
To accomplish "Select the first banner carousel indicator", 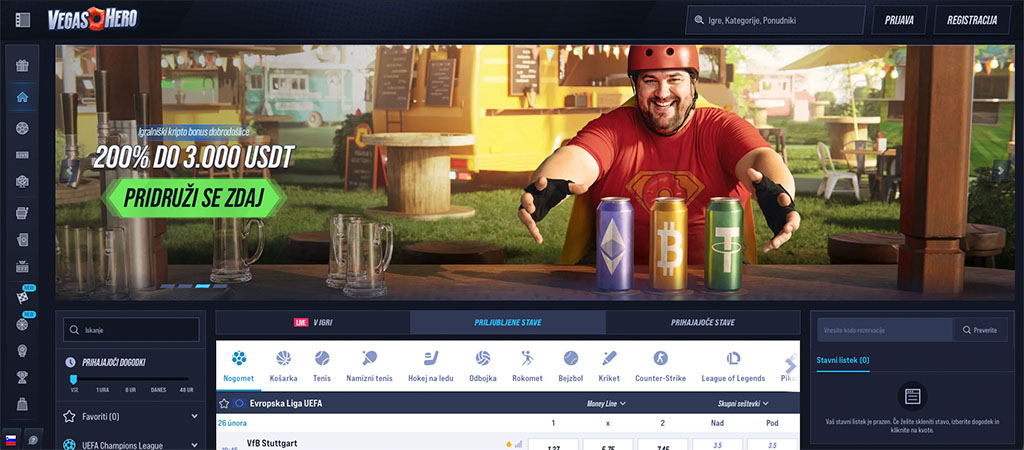I will [168, 286].
